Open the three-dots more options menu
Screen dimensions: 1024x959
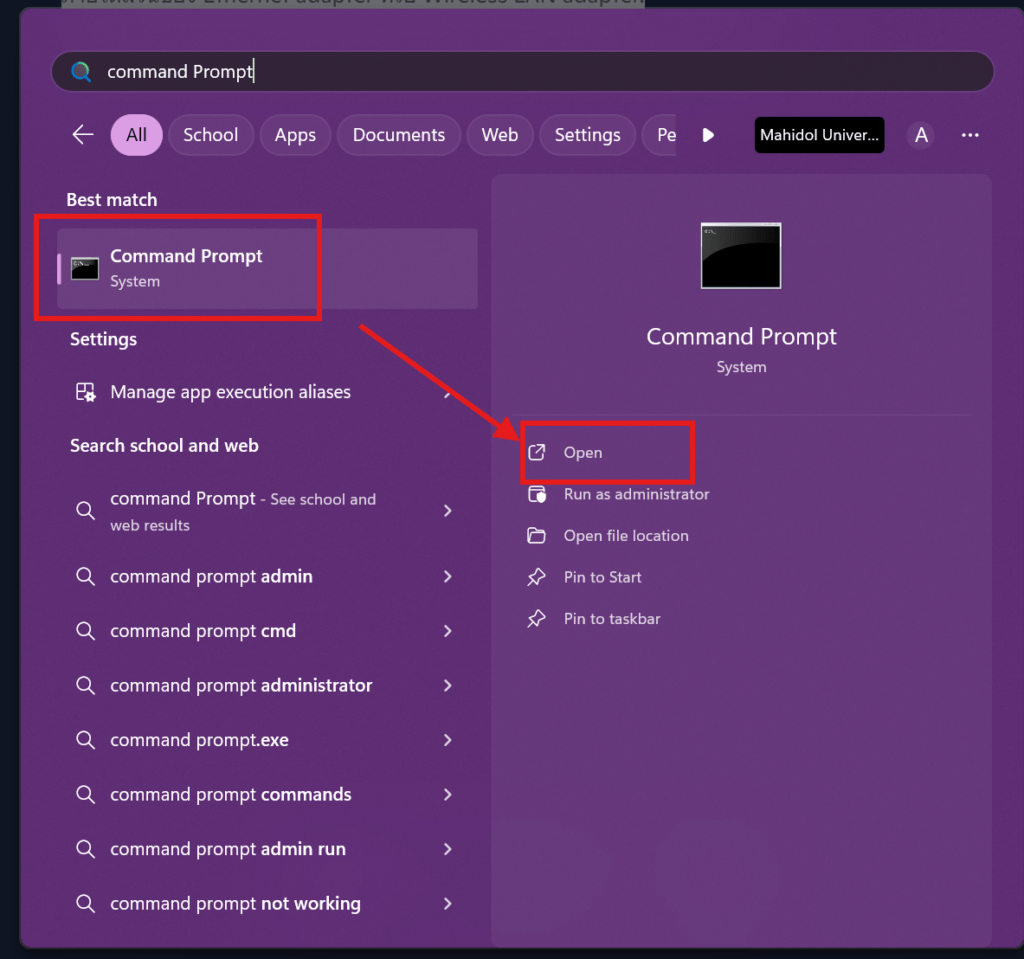click(x=970, y=135)
